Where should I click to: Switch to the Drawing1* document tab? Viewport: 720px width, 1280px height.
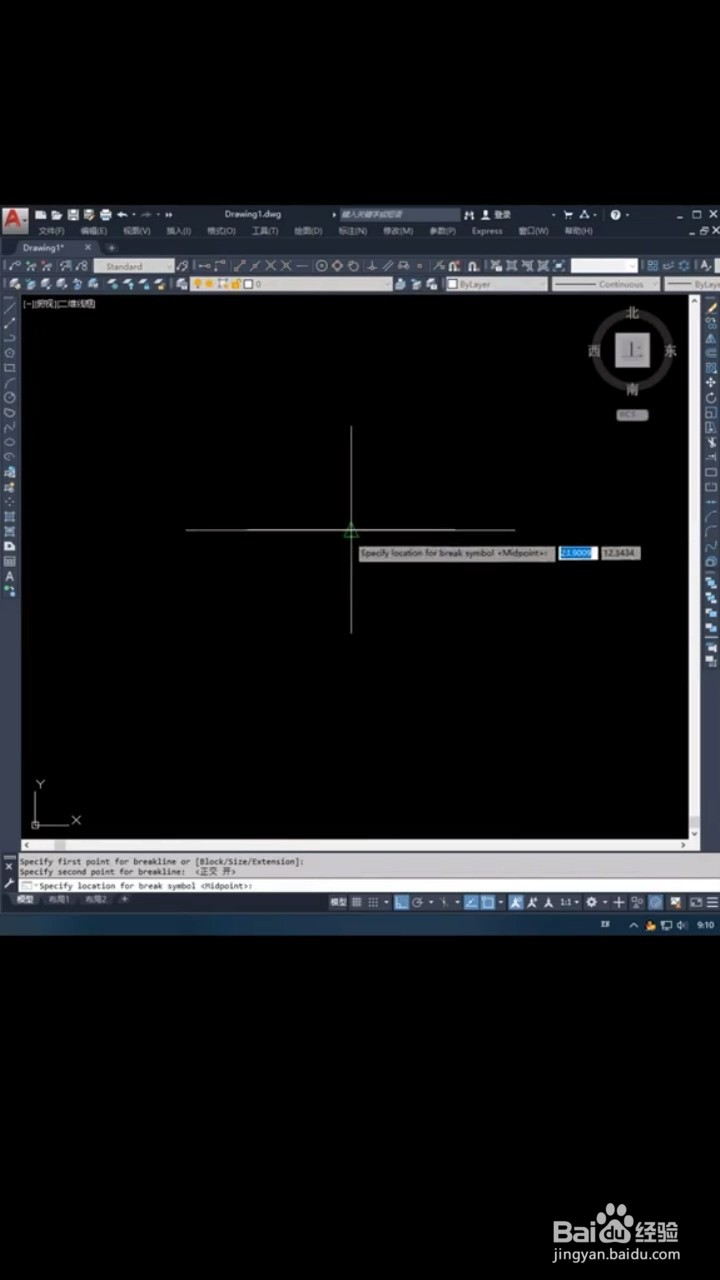43,247
